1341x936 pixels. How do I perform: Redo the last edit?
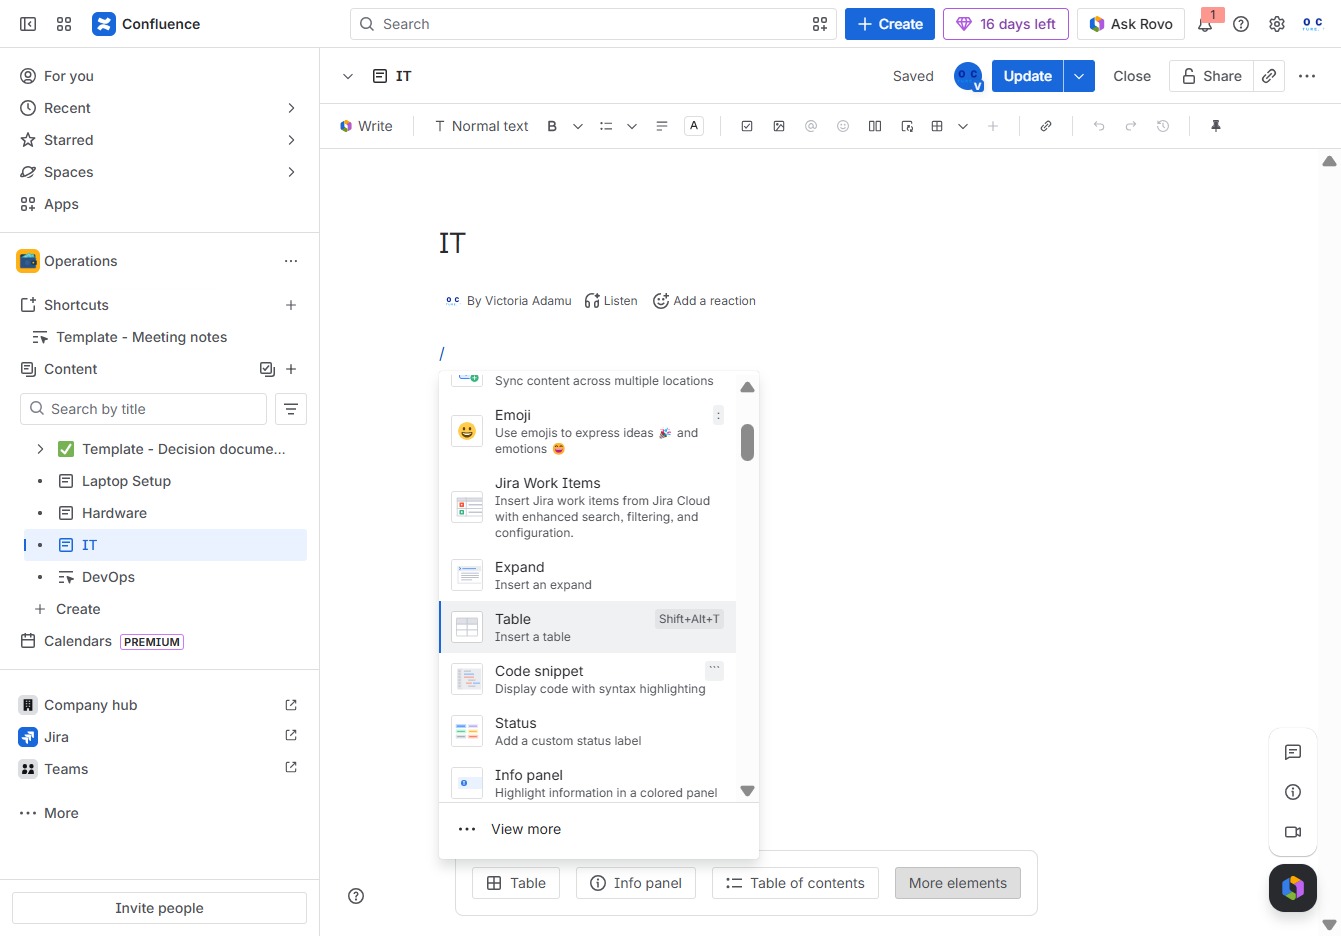coord(1131,126)
